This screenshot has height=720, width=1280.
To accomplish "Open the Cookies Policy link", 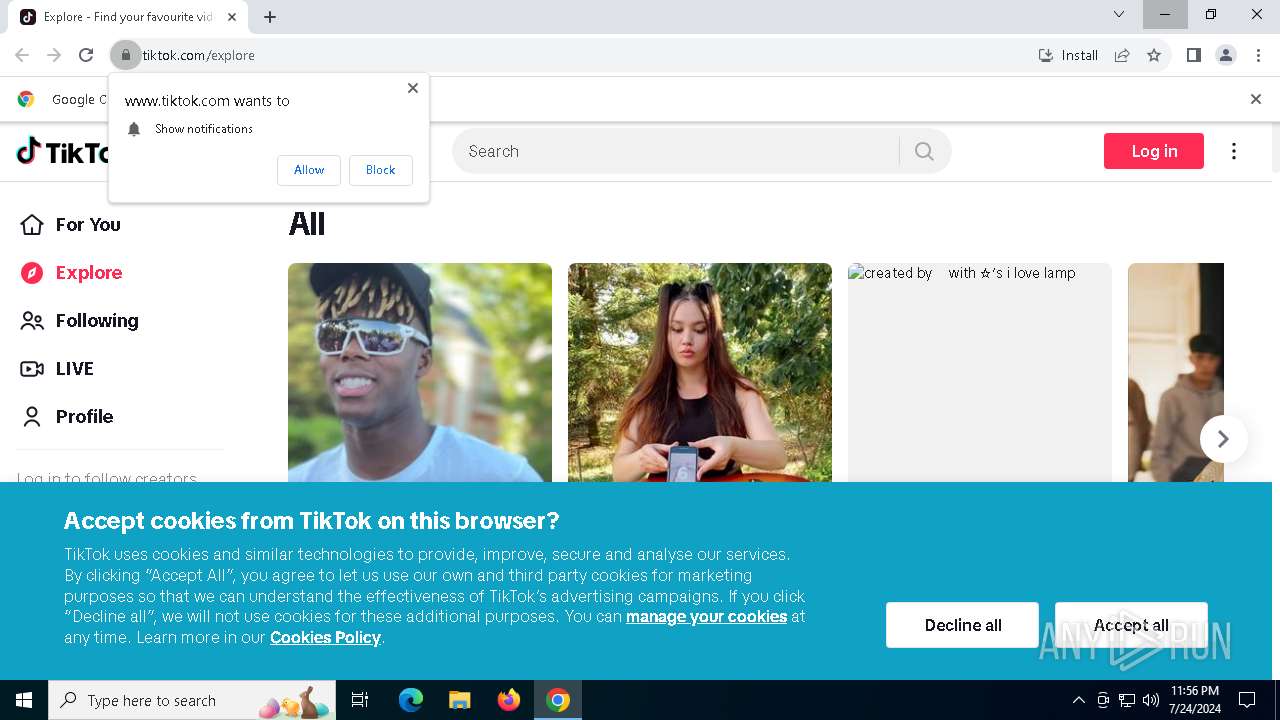I will pyautogui.click(x=325, y=638).
